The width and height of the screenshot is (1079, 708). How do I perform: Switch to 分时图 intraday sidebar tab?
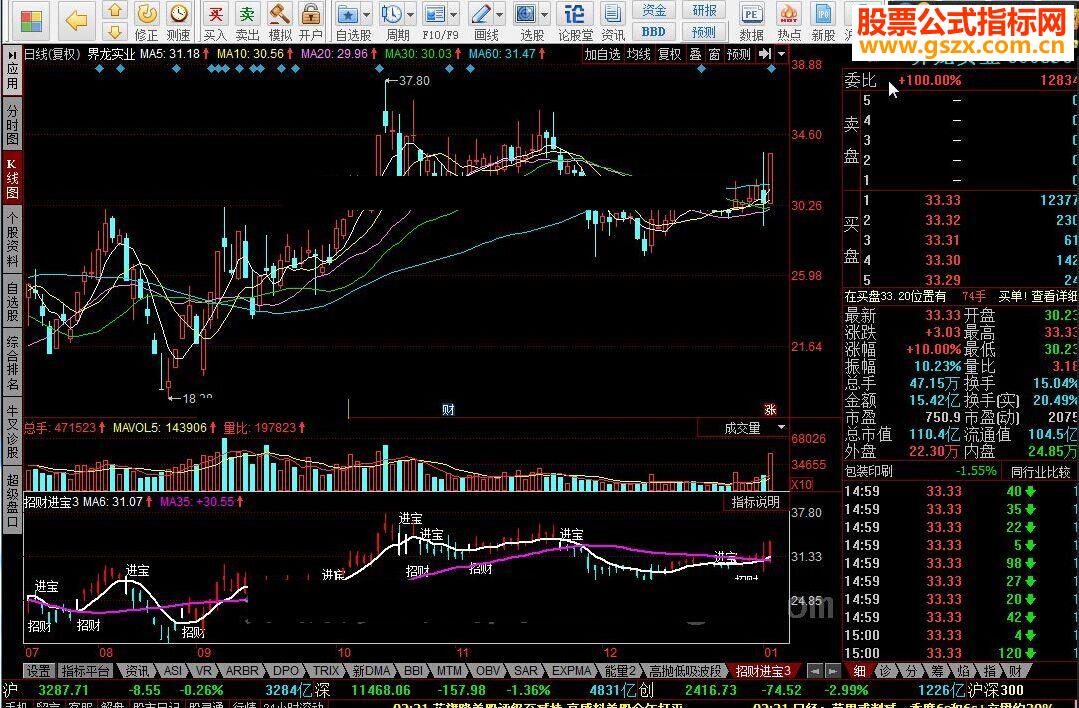(x=12, y=123)
